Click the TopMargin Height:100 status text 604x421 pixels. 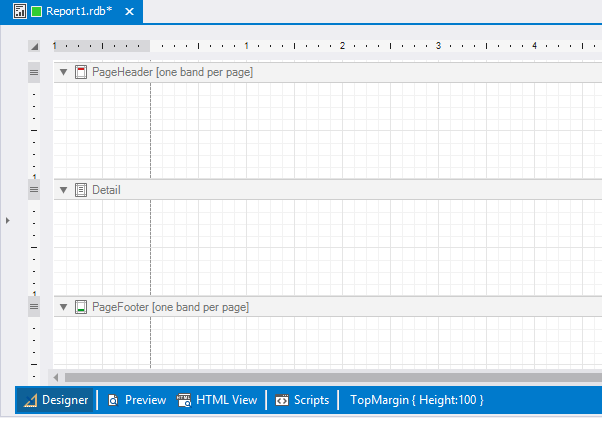click(417, 400)
